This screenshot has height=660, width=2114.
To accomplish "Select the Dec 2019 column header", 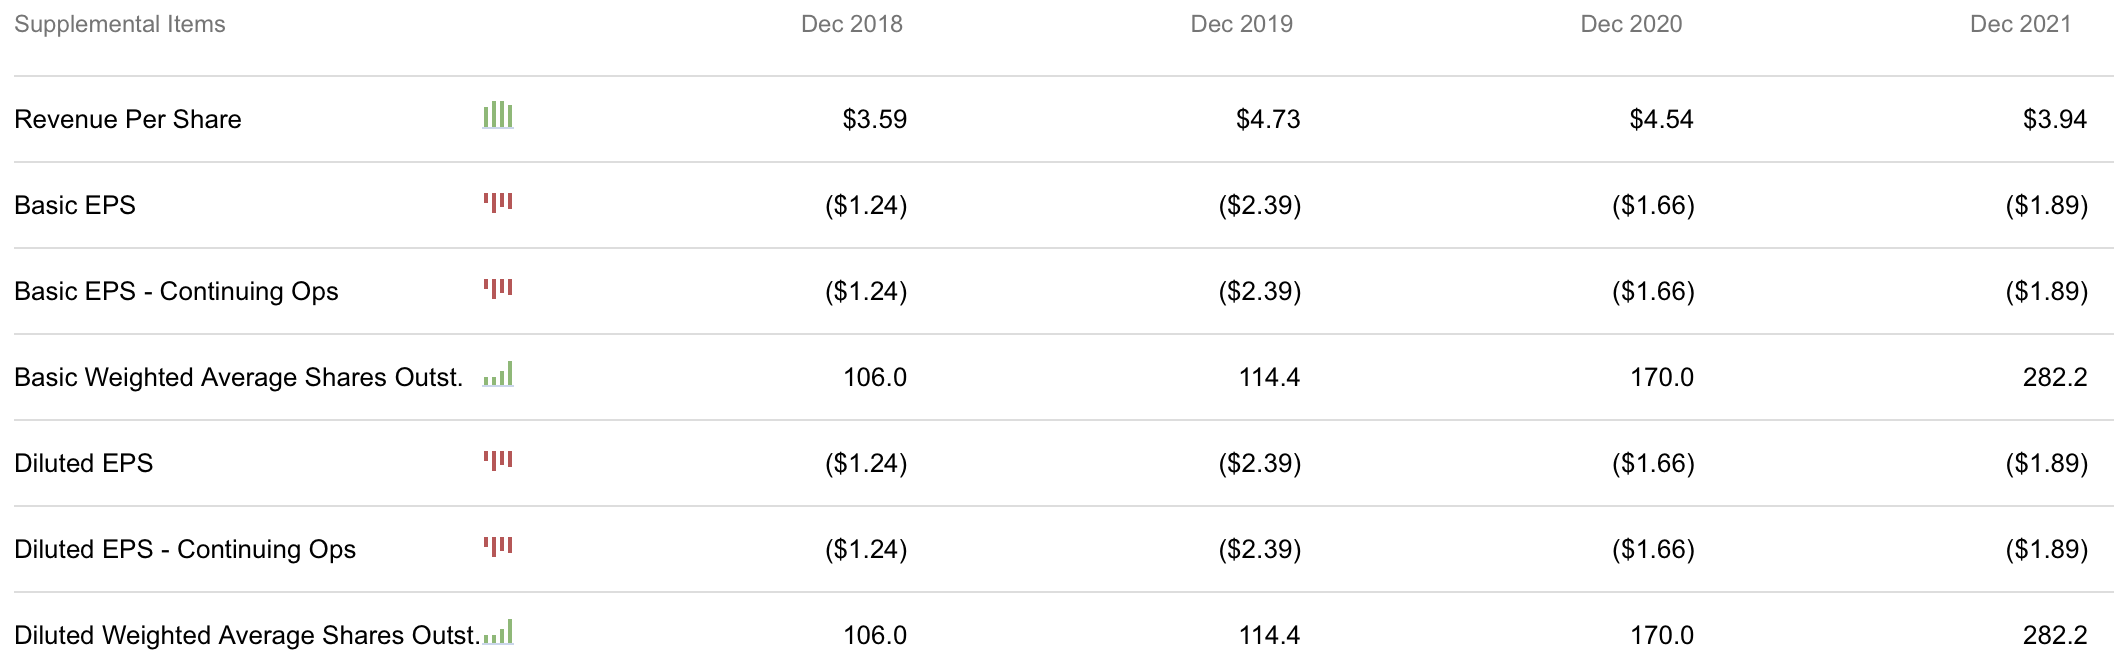I will click(x=1241, y=24).
